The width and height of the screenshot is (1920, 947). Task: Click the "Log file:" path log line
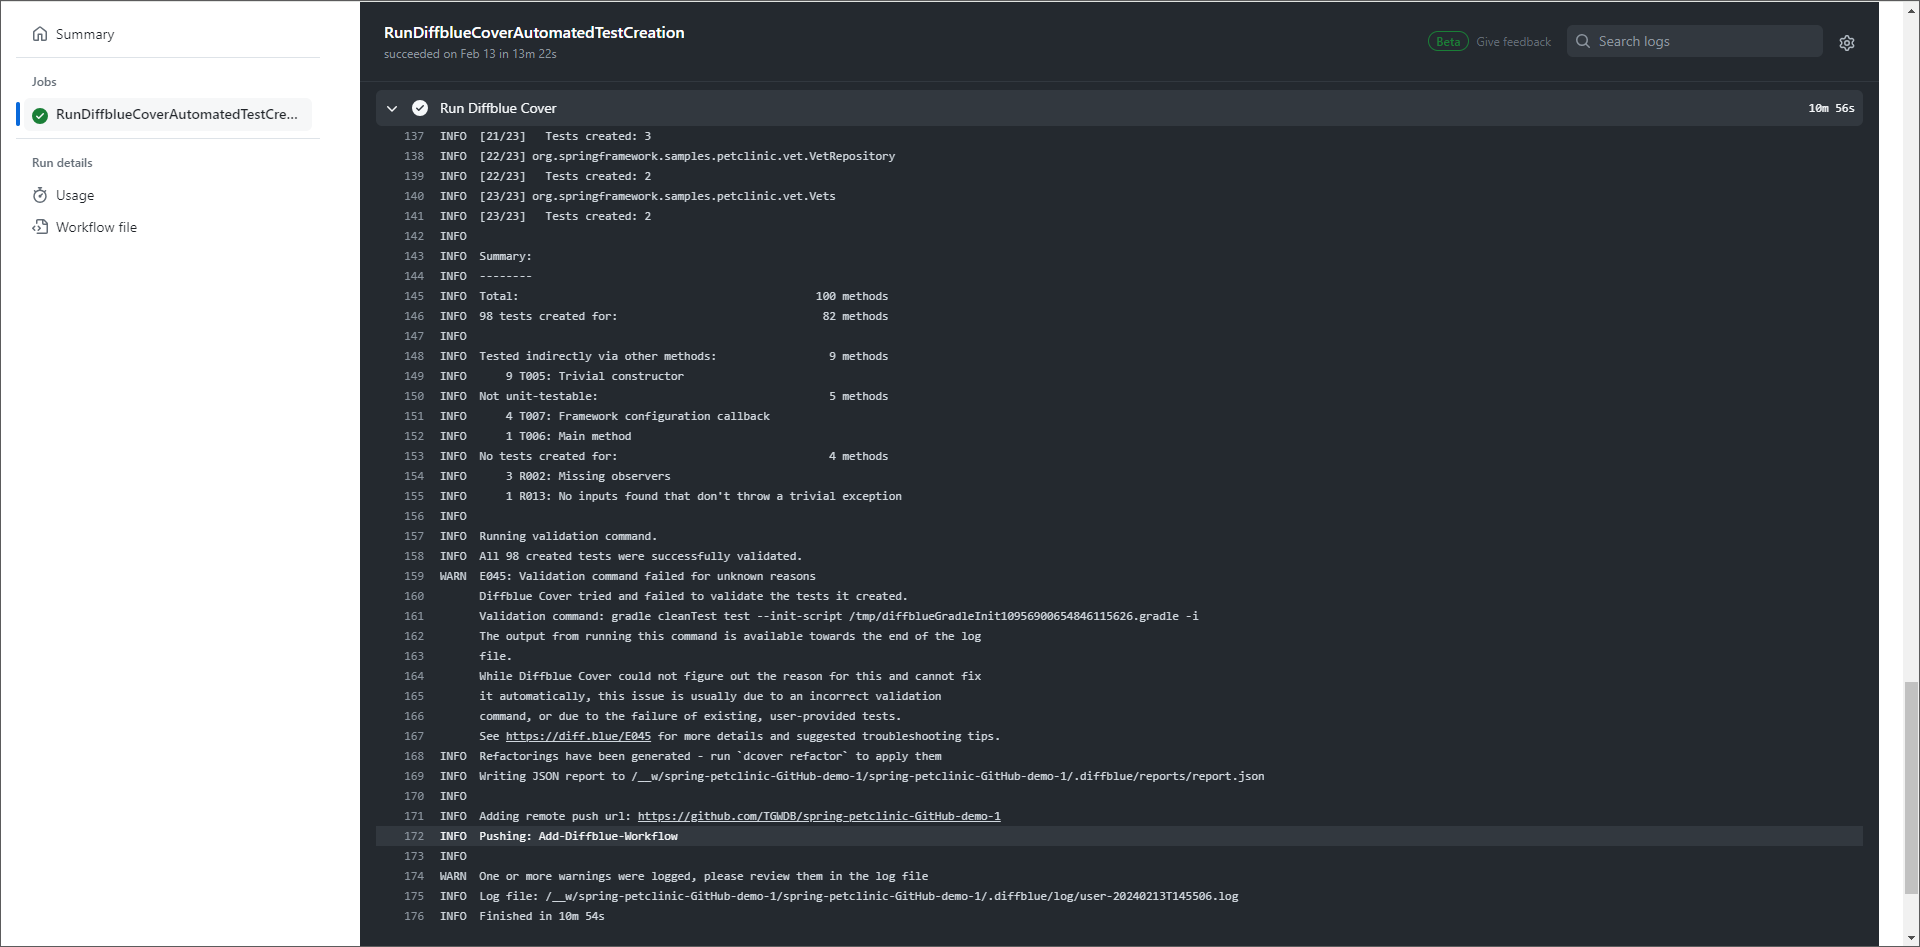point(858,896)
